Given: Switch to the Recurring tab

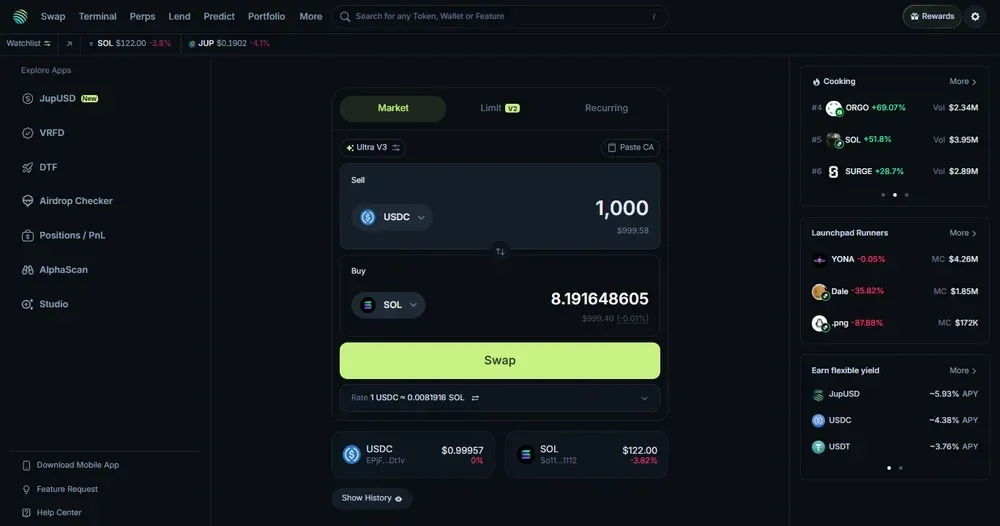Looking at the screenshot, I should coord(607,108).
